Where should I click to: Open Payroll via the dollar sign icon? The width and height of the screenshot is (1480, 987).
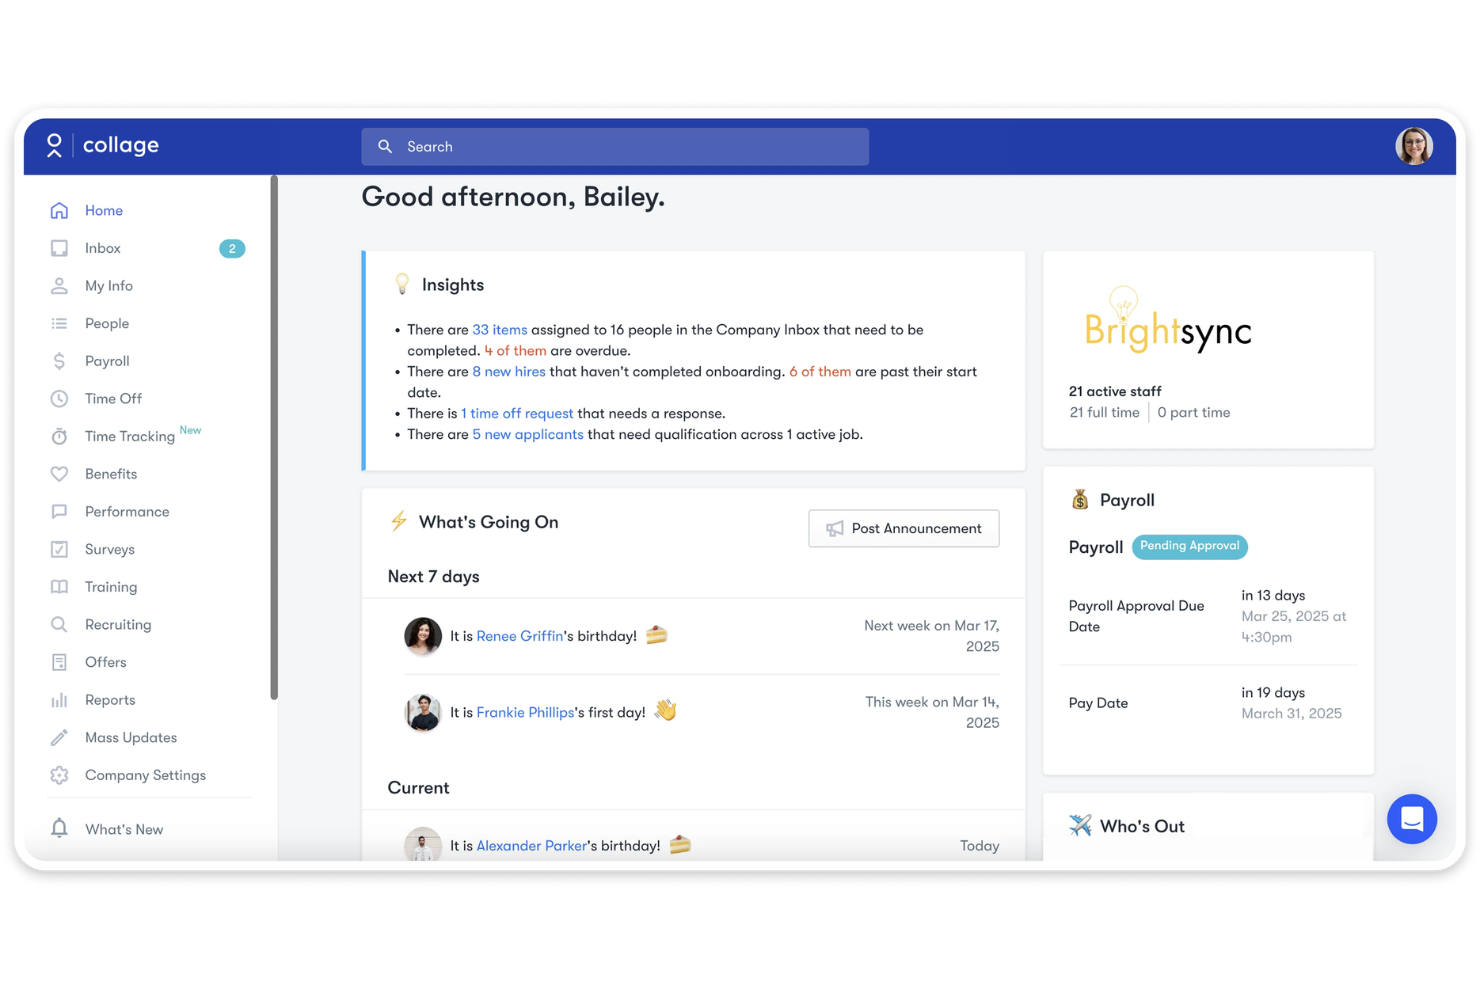tap(59, 361)
